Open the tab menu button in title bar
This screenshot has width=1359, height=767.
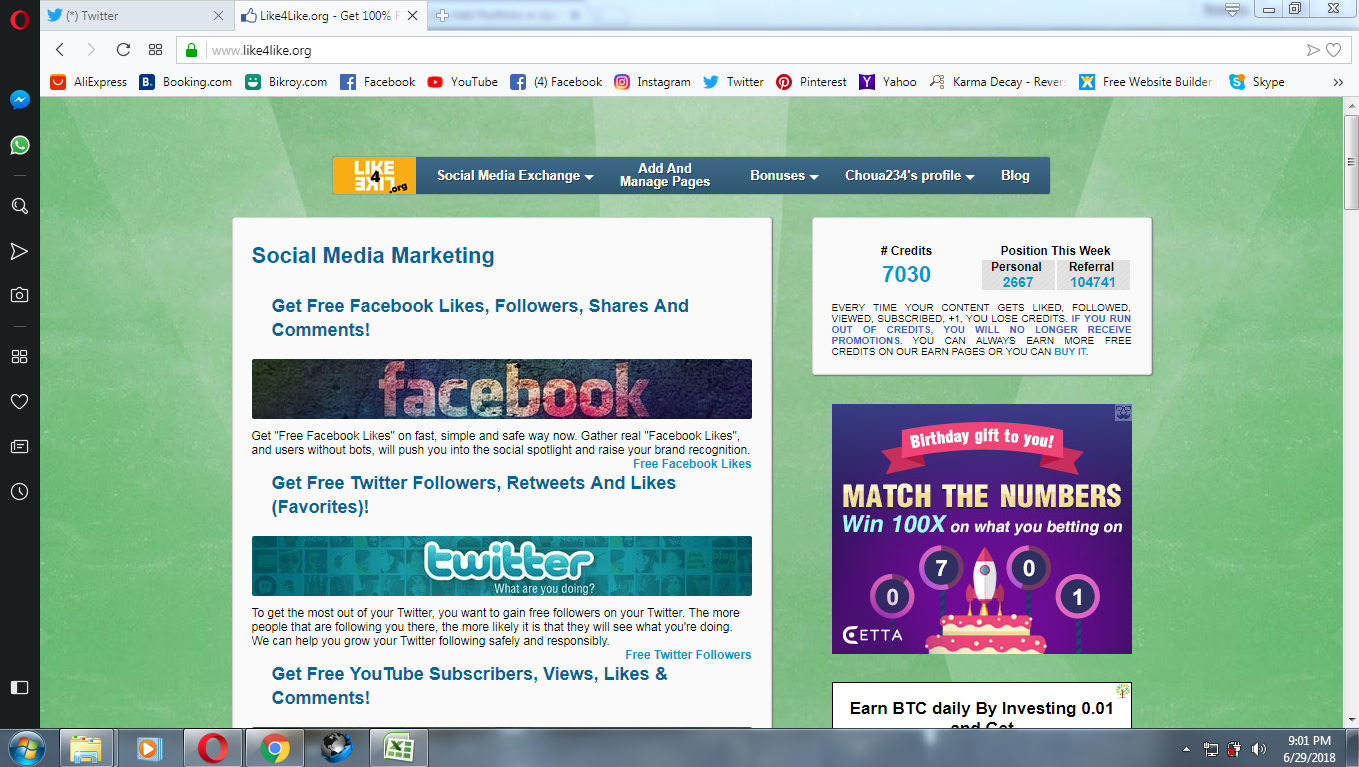pyautogui.click(x=1233, y=9)
